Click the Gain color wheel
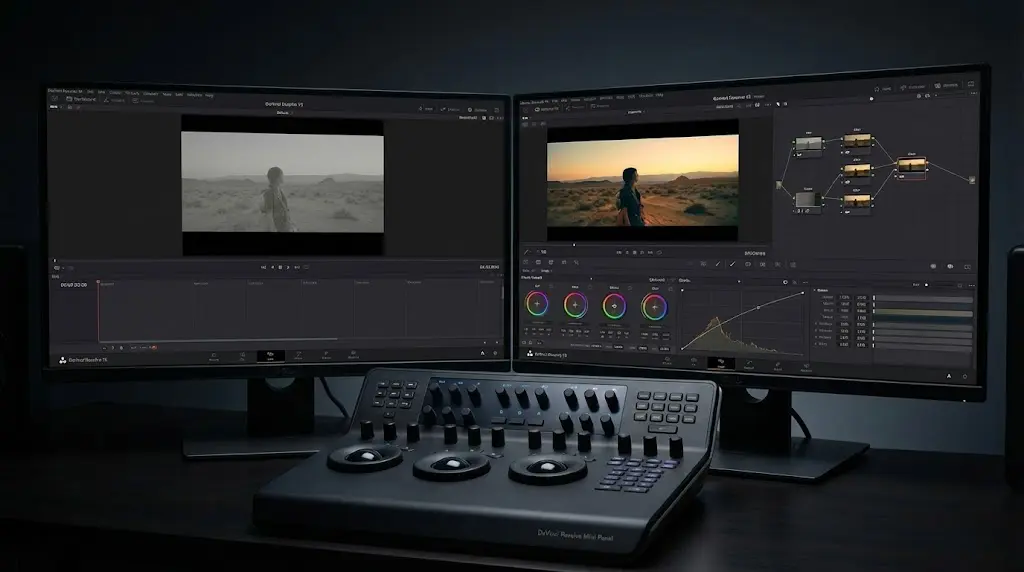Viewport: 1024px width, 572px height. click(614, 305)
